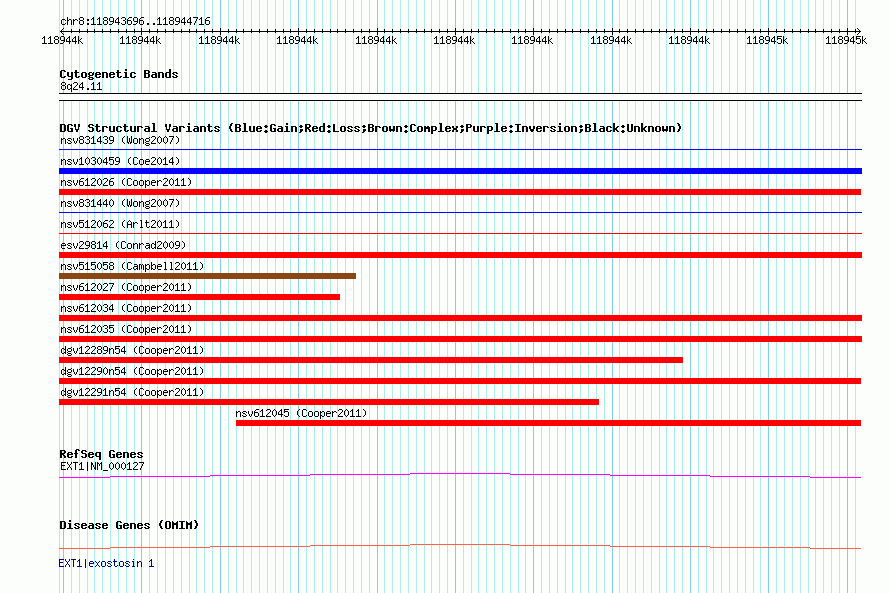Select the red nsv612026 loss bar
The height and width of the screenshot is (593, 890).
pyautogui.click(x=460, y=192)
